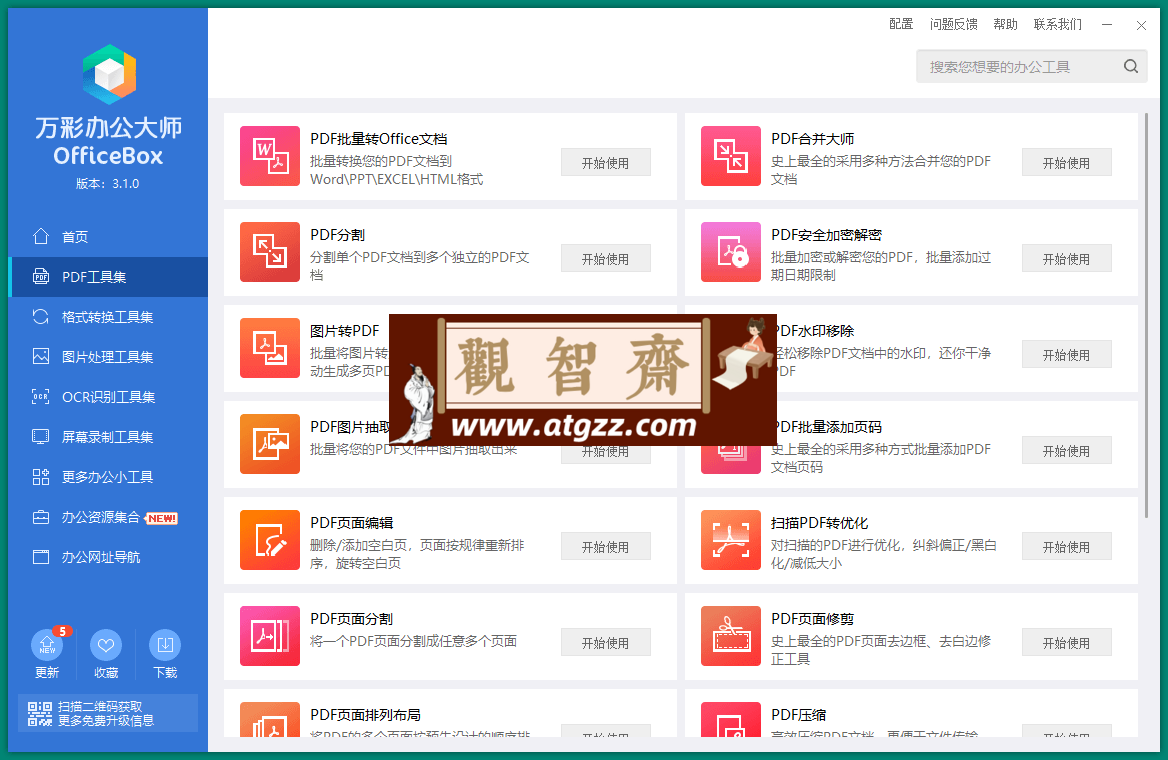Open 办公资源集合 in the sidebar
The image size is (1168, 760).
coord(109,517)
